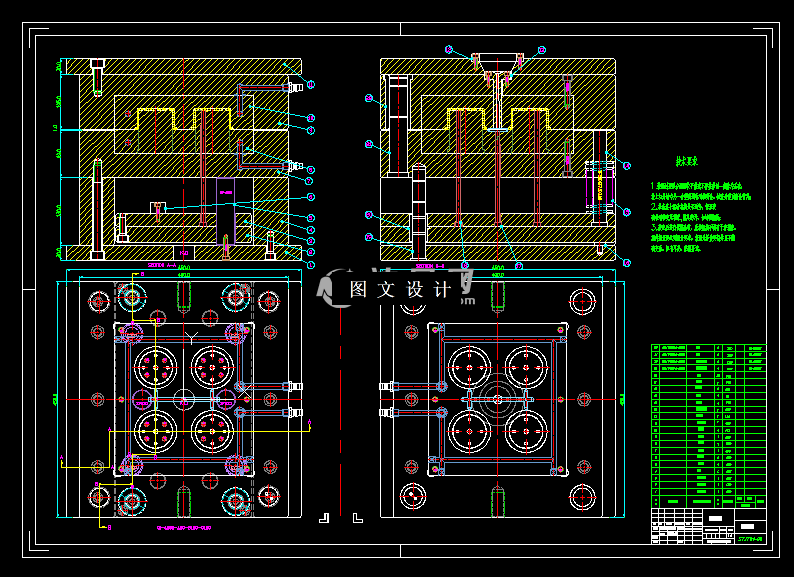Click upper water nipple in section A-A
This screenshot has width=794, height=577.
click(296, 88)
